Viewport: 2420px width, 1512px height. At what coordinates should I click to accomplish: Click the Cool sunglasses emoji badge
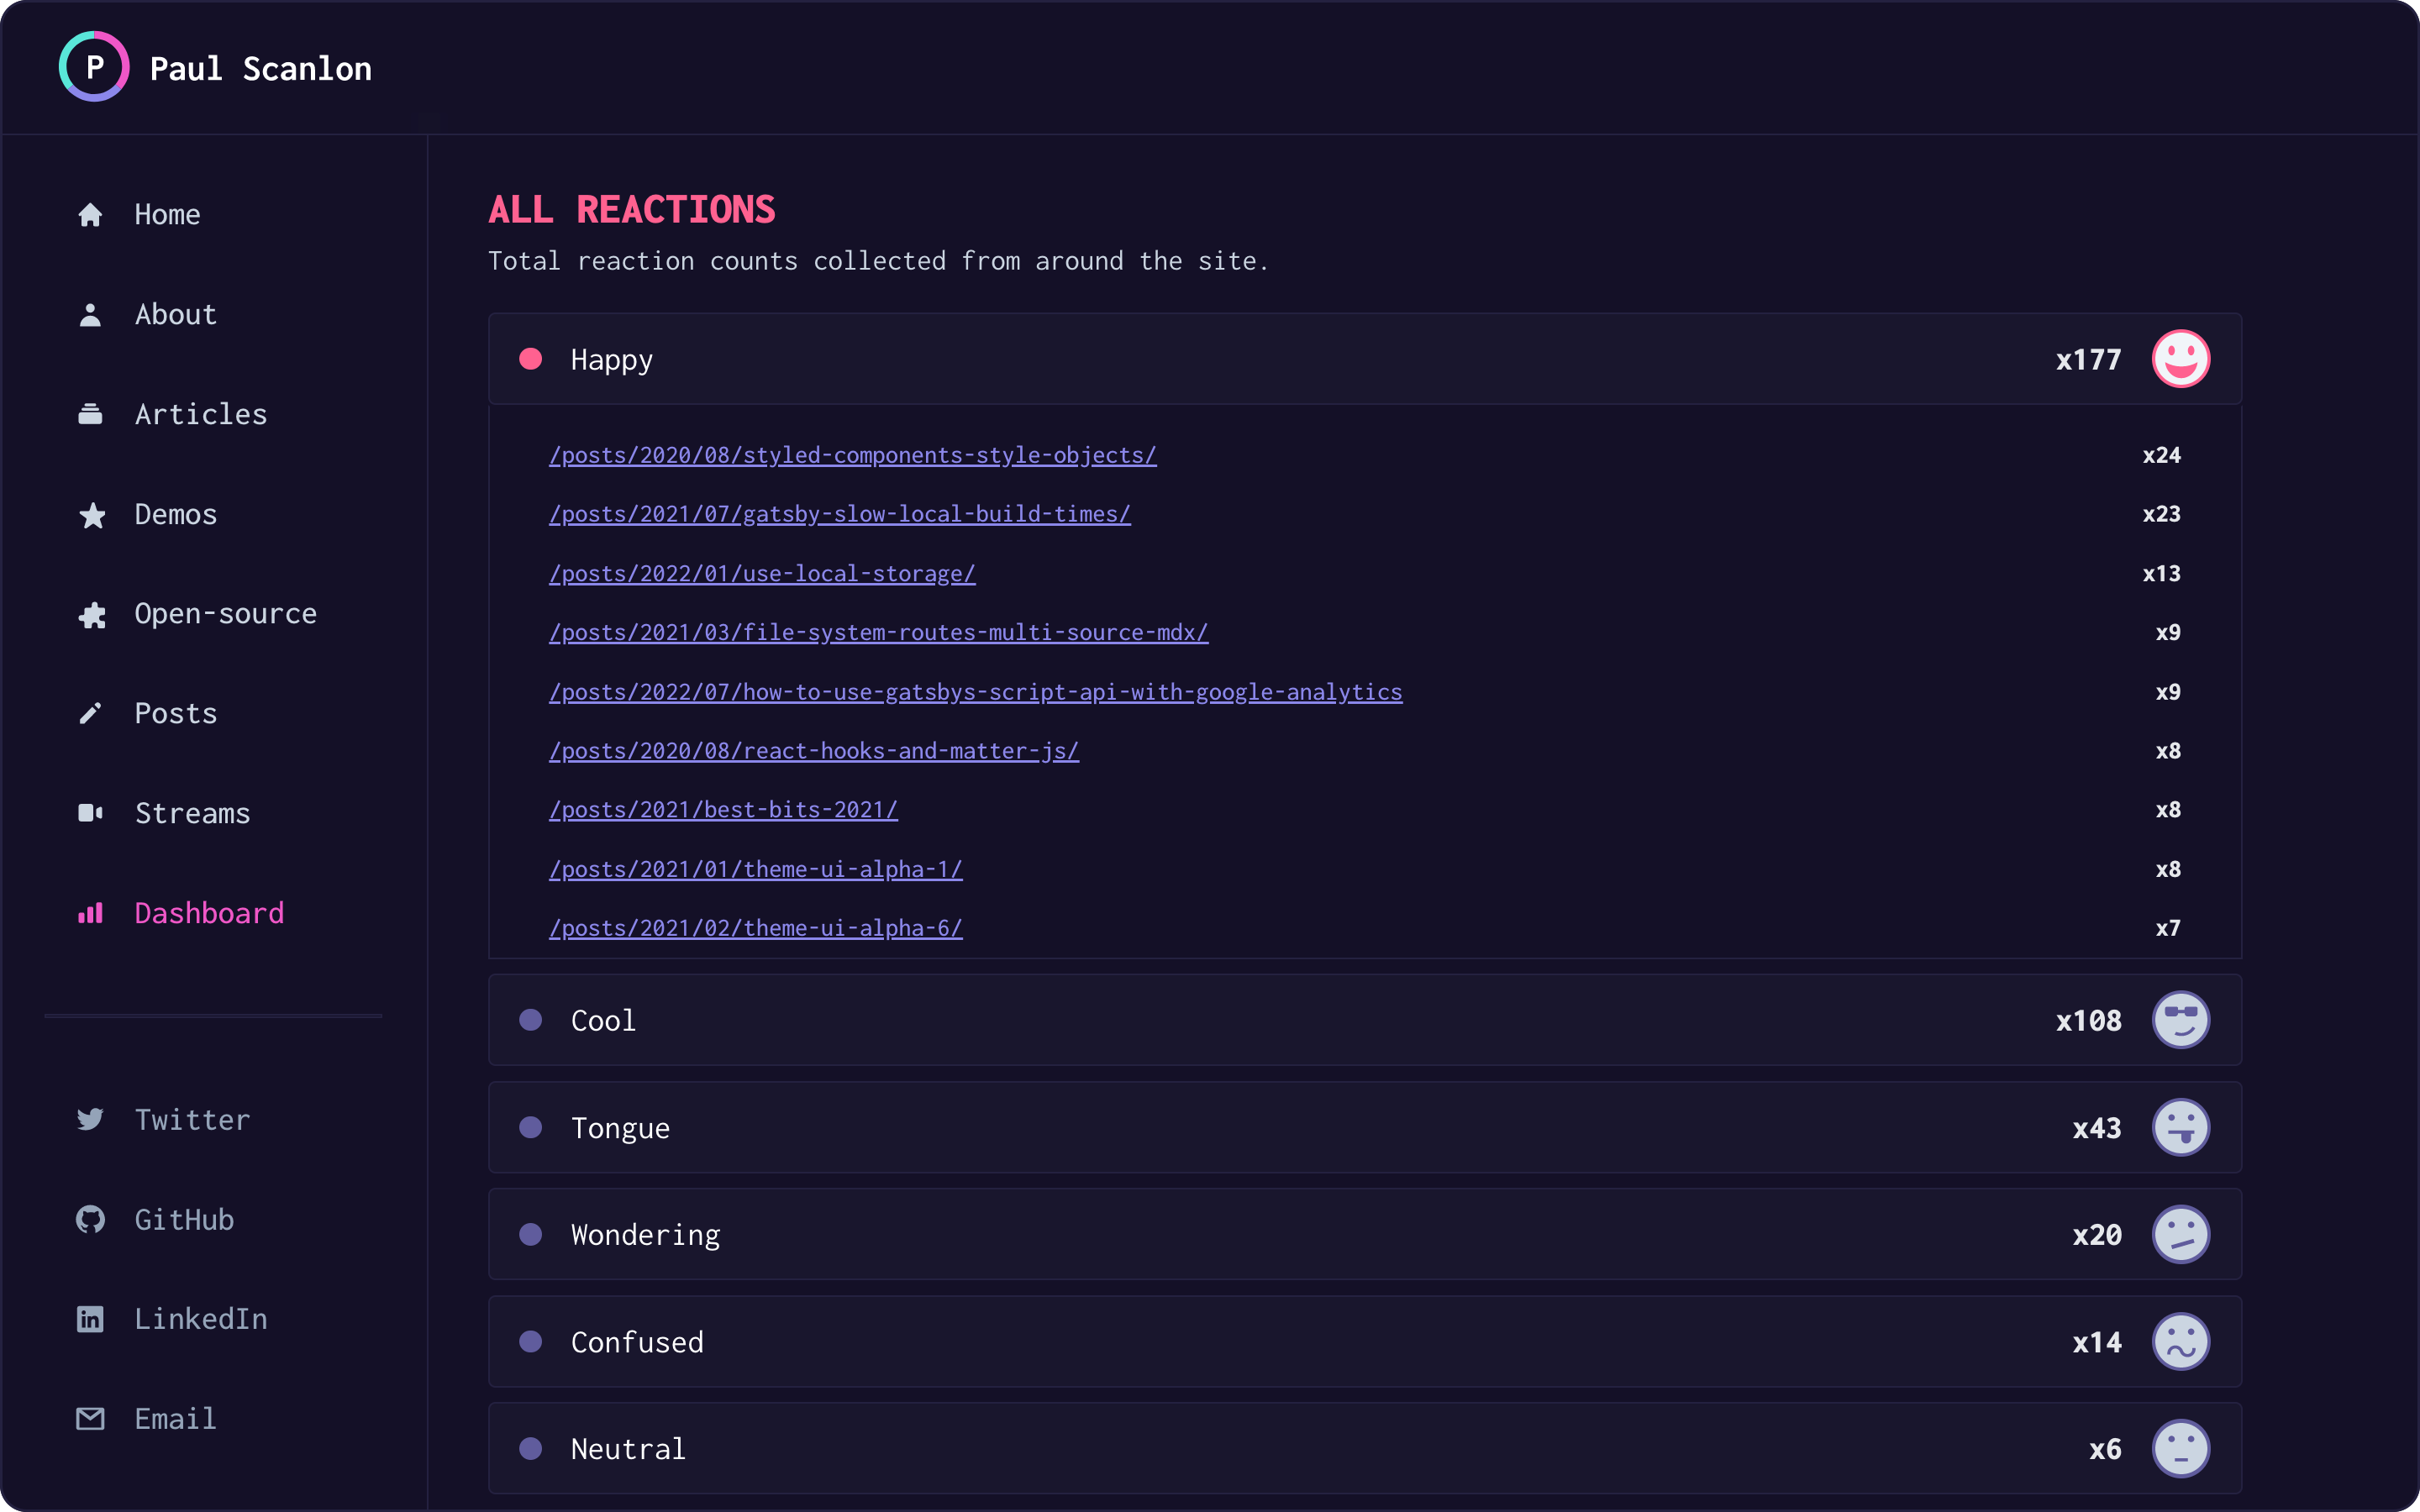(x=2181, y=1020)
